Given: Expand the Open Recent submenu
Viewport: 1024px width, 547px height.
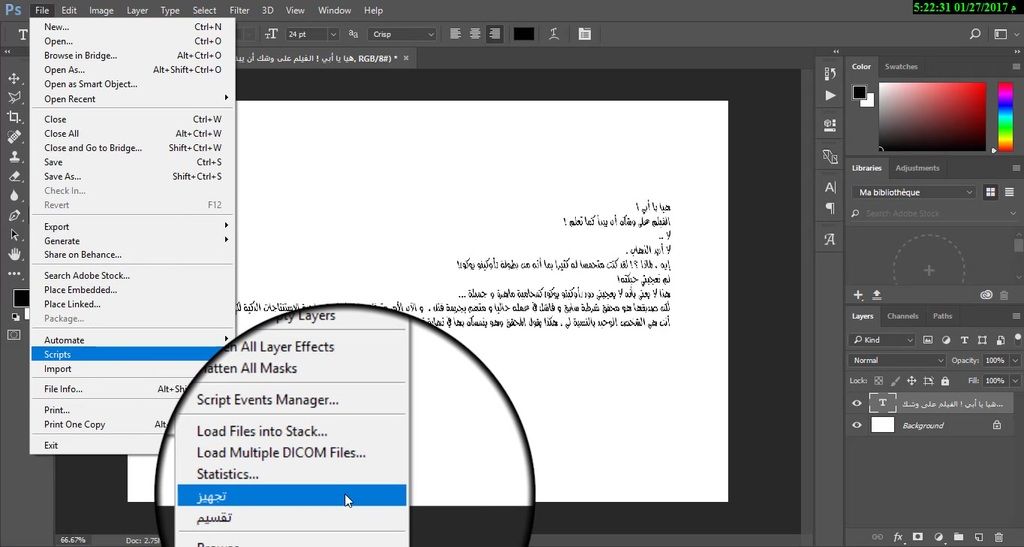Looking at the screenshot, I should coord(133,99).
